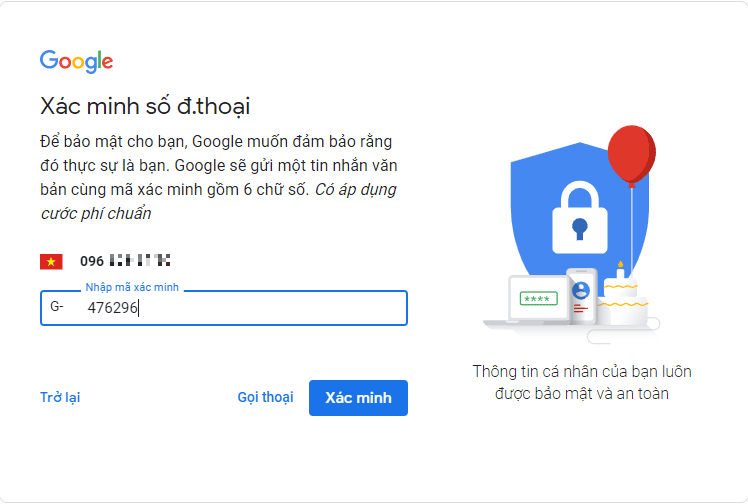Click the laptop showing green password asterisks
Viewport: 748px width, 504px height.
tap(538, 300)
